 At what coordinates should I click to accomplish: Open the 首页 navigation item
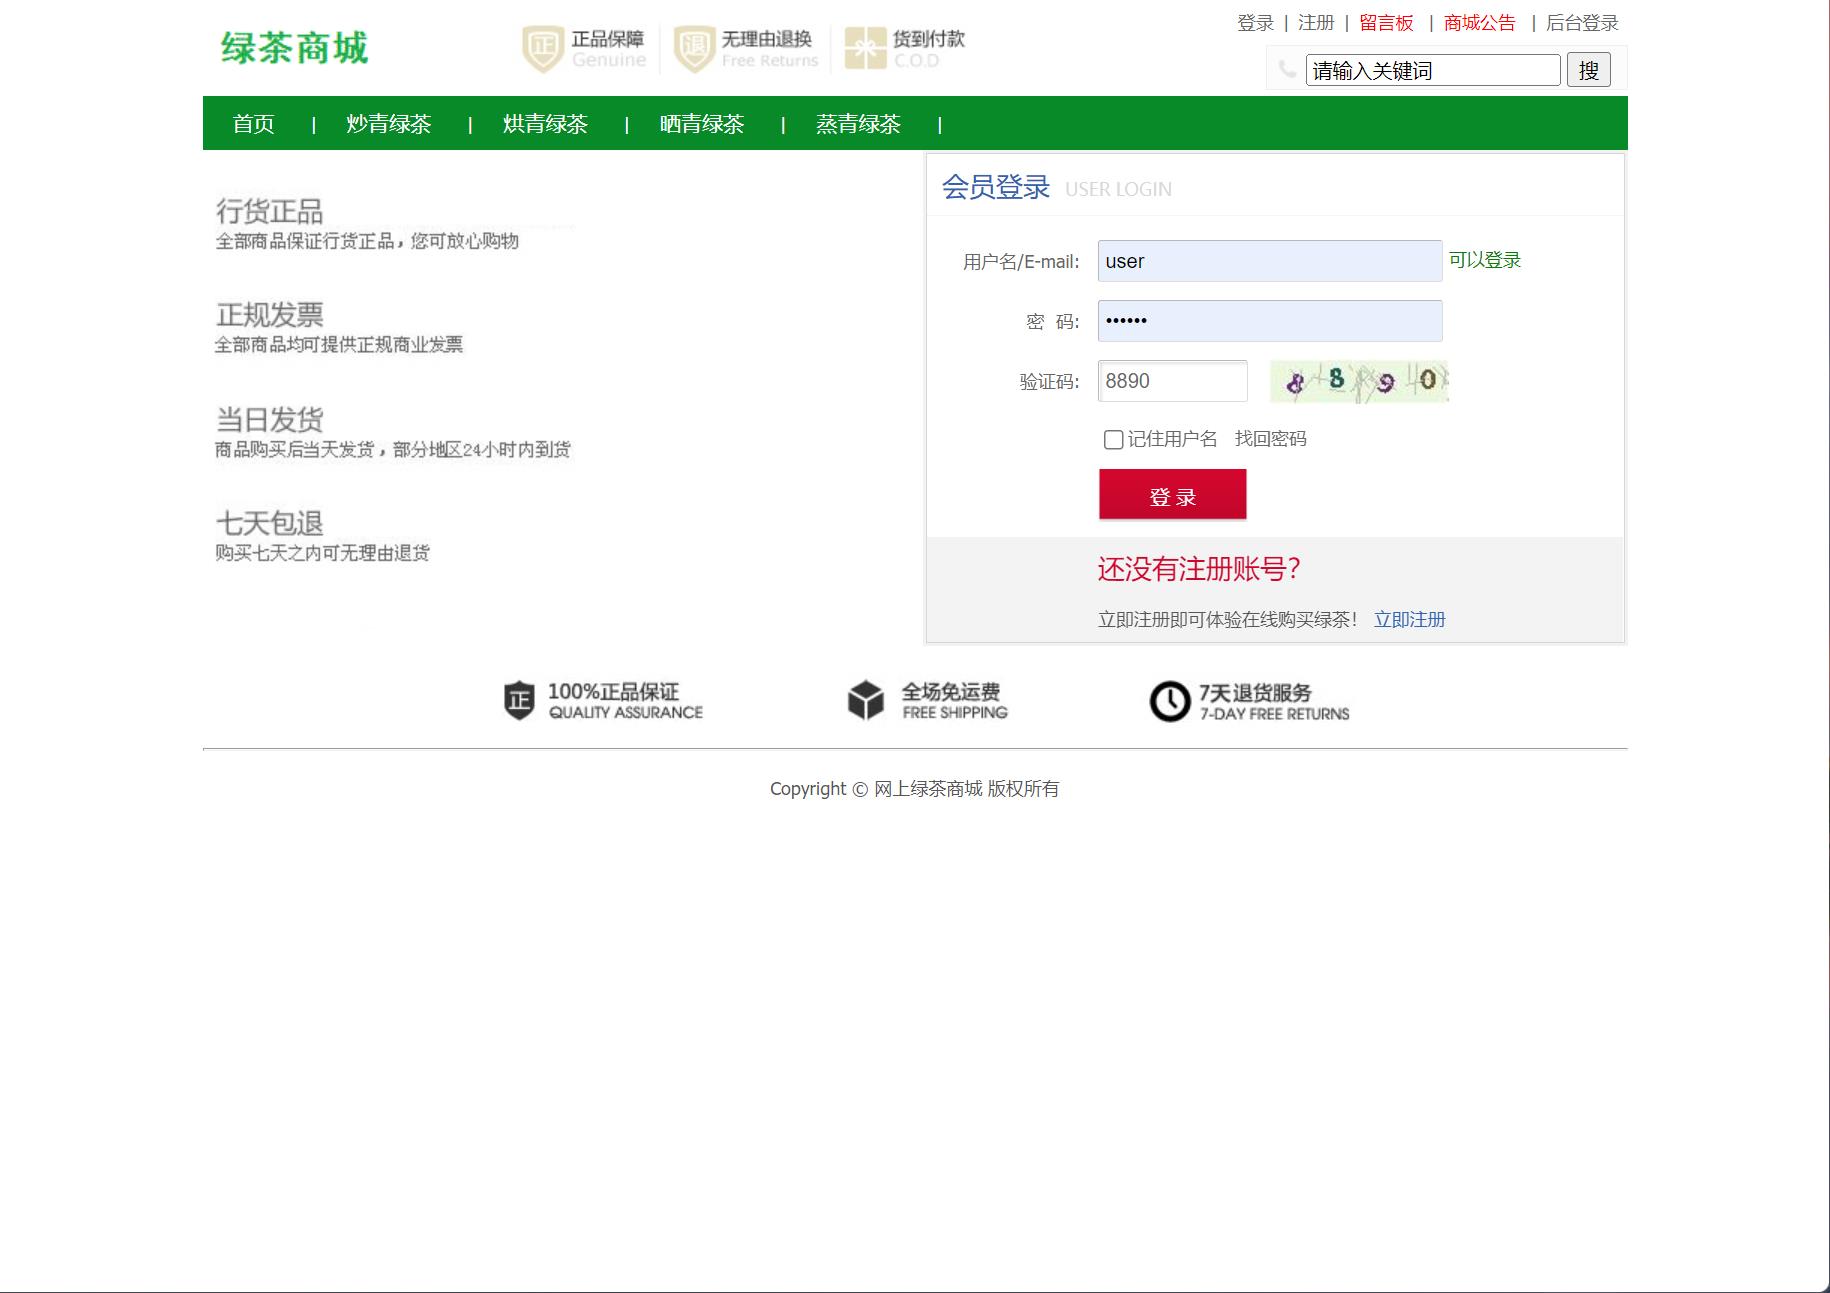click(x=254, y=123)
